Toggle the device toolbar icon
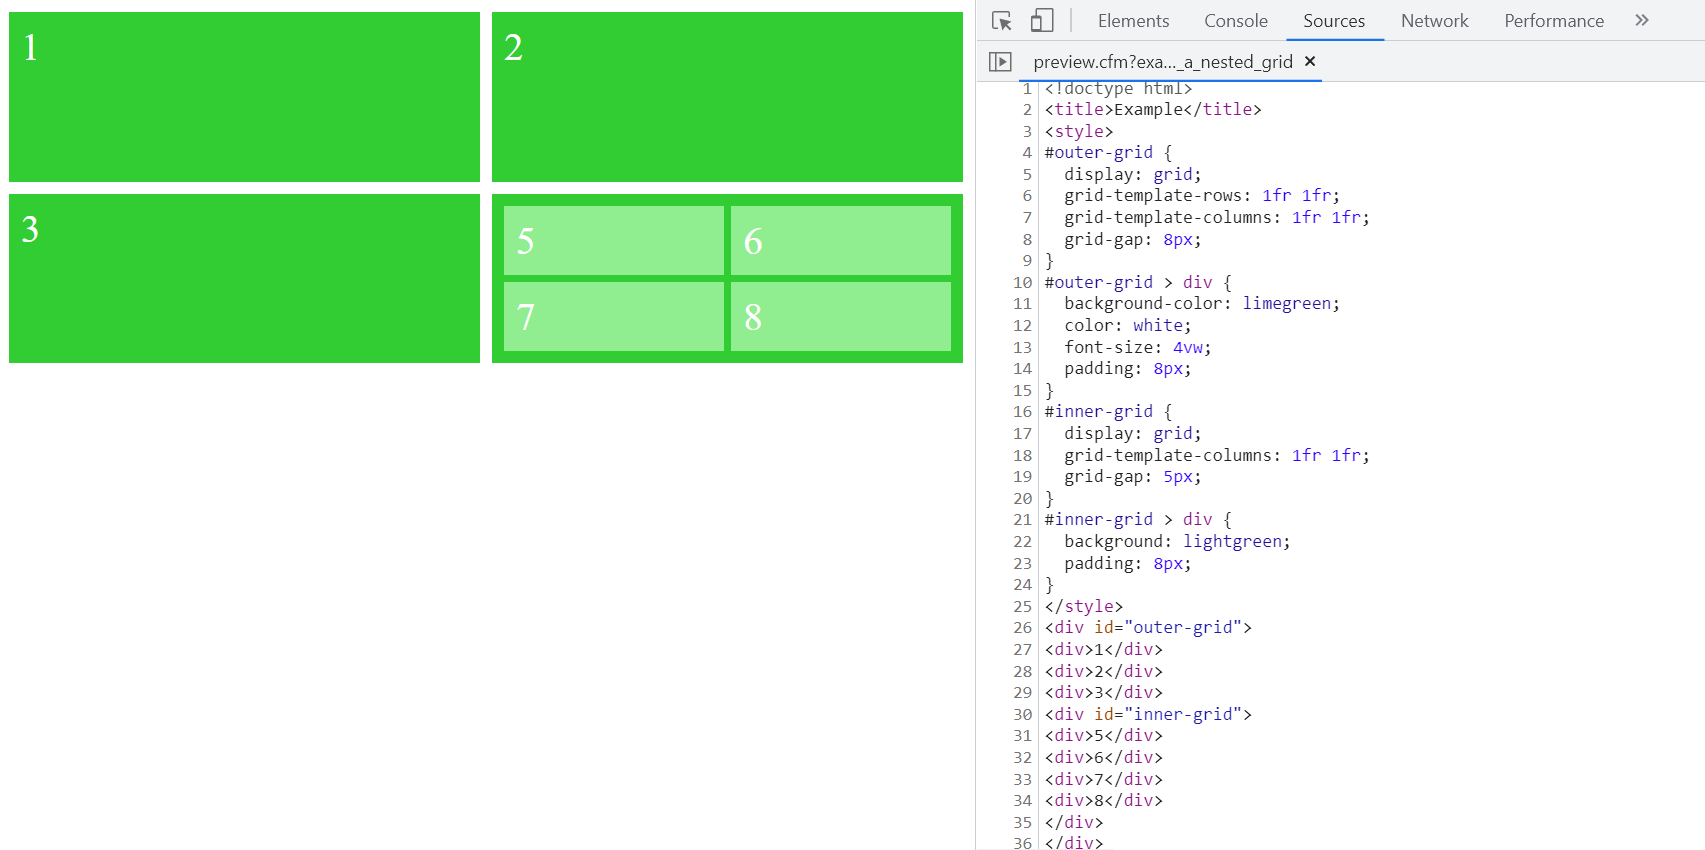The width and height of the screenshot is (1705, 850). pos(1042,21)
